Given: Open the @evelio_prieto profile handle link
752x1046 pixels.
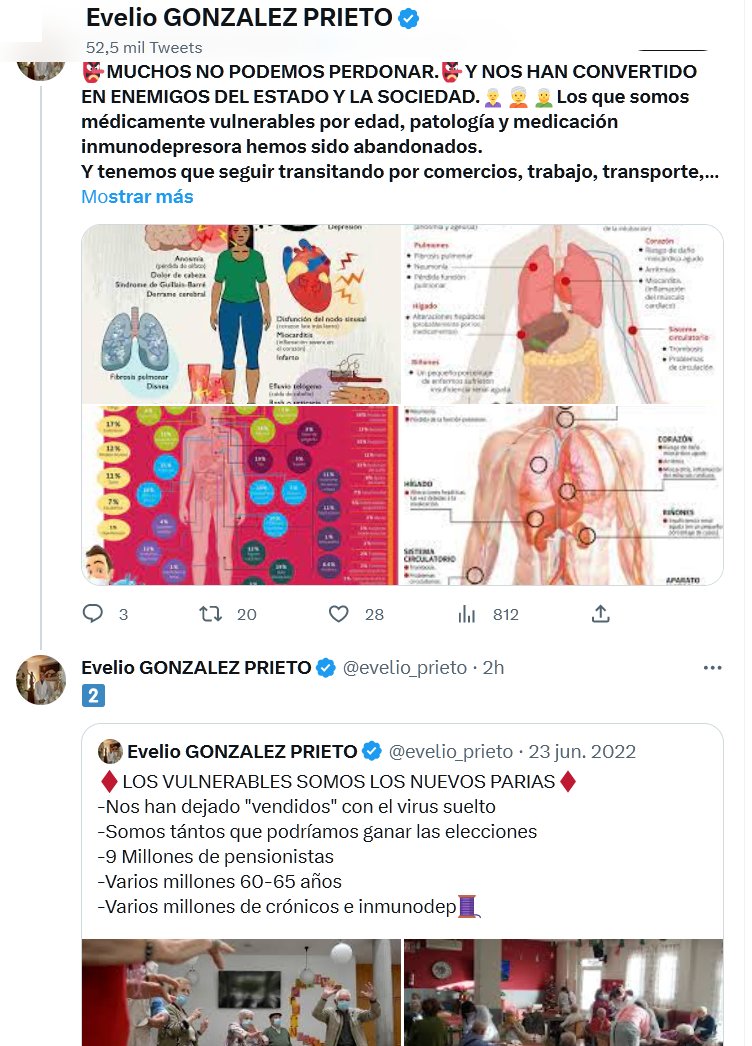Looking at the screenshot, I should 405,668.
